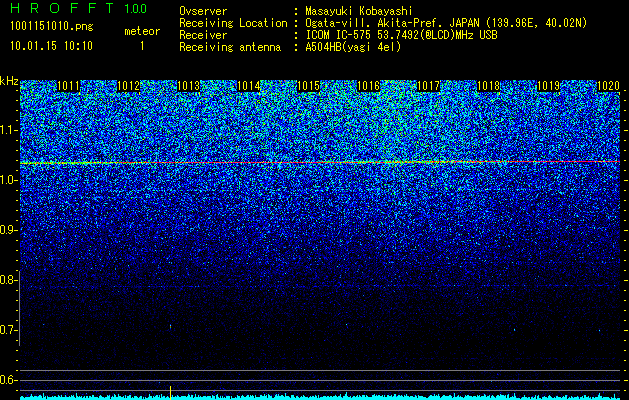
Task: Click the 1013 time marker
Action: click(x=189, y=86)
